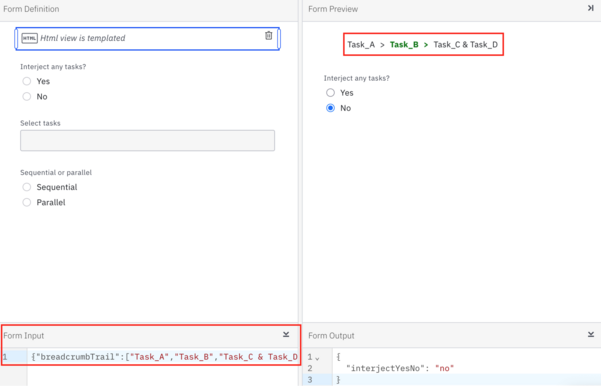Select Yes radio in Form Definition
The height and width of the screenshot is (386, 601).
click(26, 81)
